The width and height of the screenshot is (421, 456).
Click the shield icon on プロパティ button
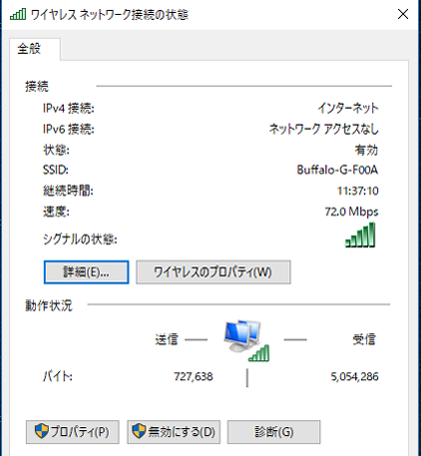tap(42, 431)
